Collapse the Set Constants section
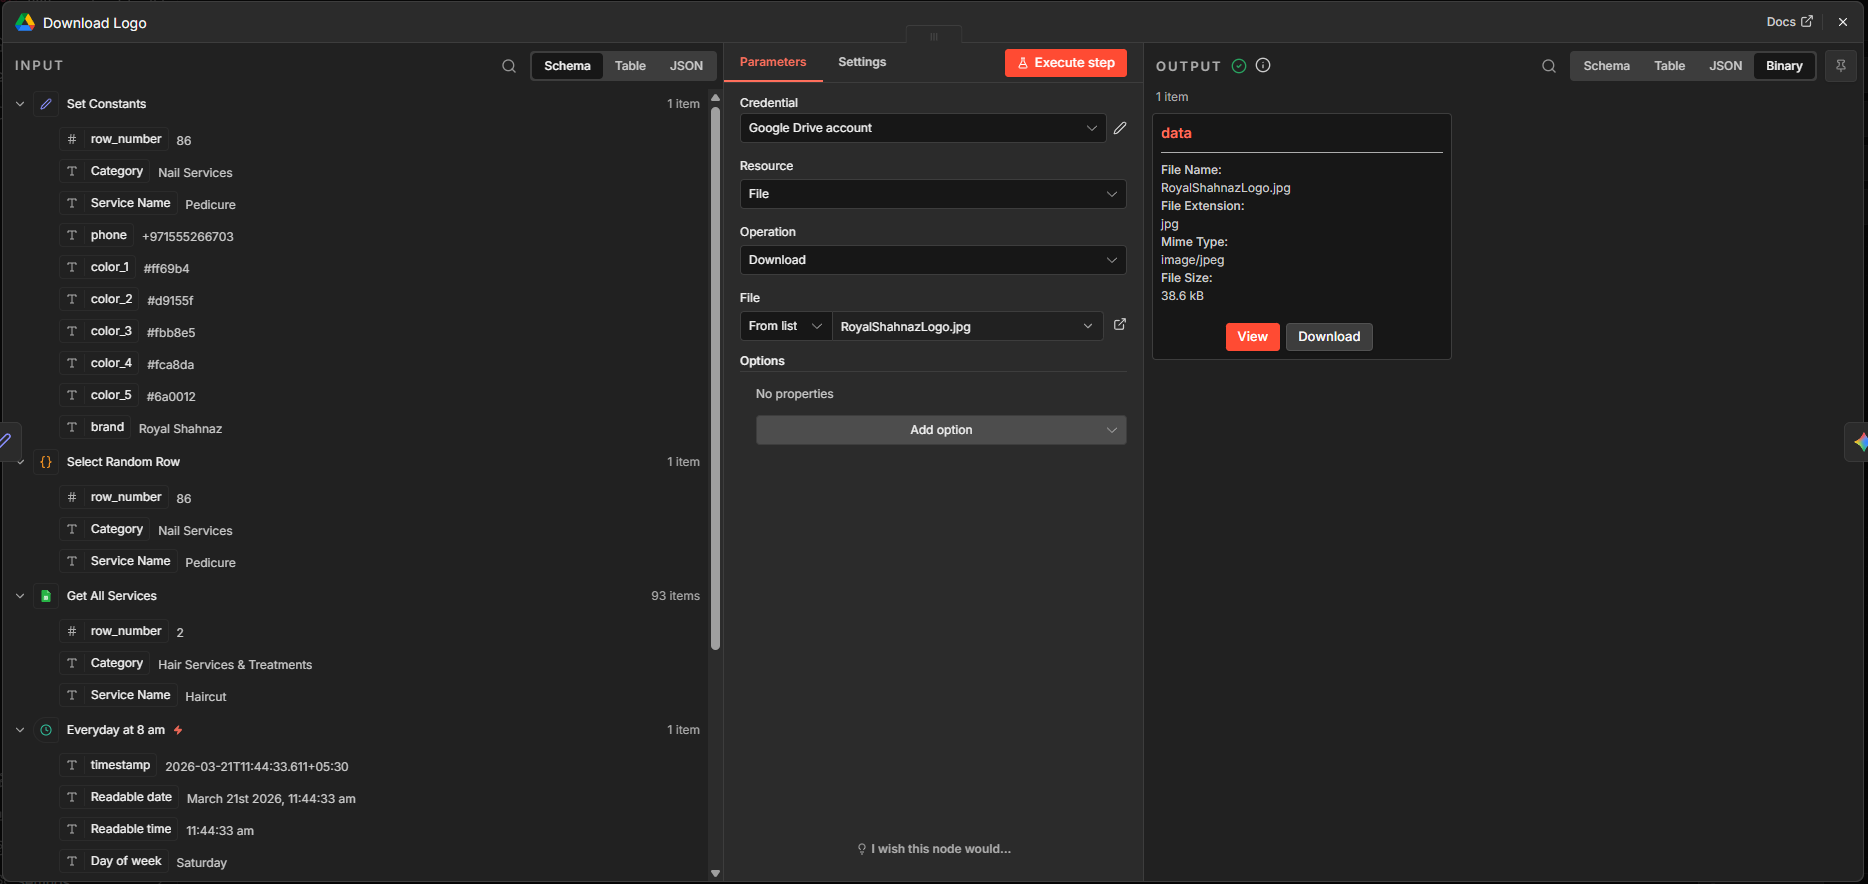 coord(20,104)
